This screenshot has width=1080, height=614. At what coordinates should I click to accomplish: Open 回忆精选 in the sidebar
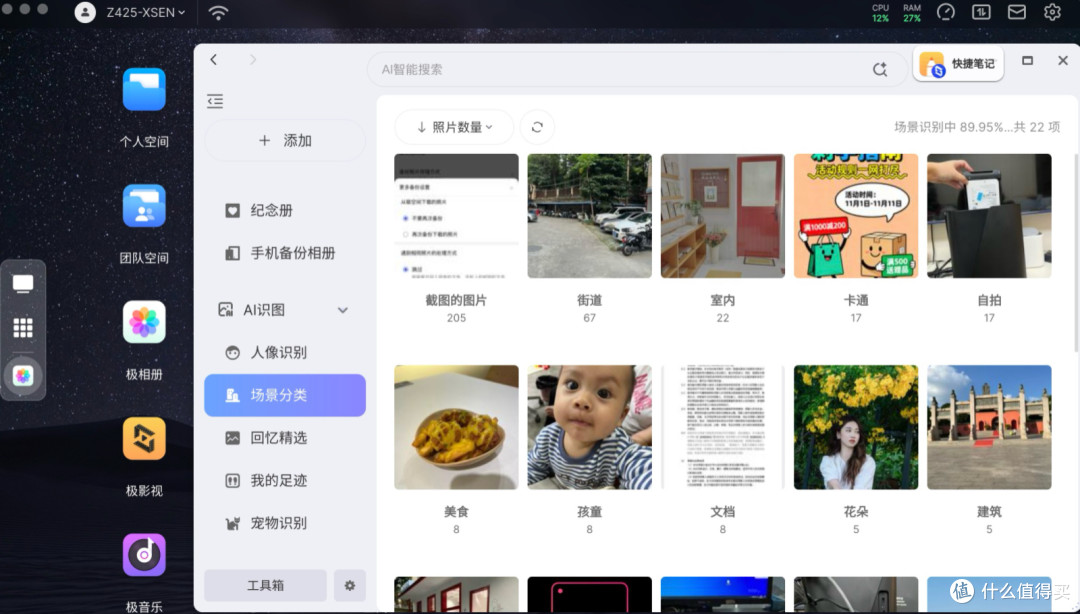tap(284, 438)
